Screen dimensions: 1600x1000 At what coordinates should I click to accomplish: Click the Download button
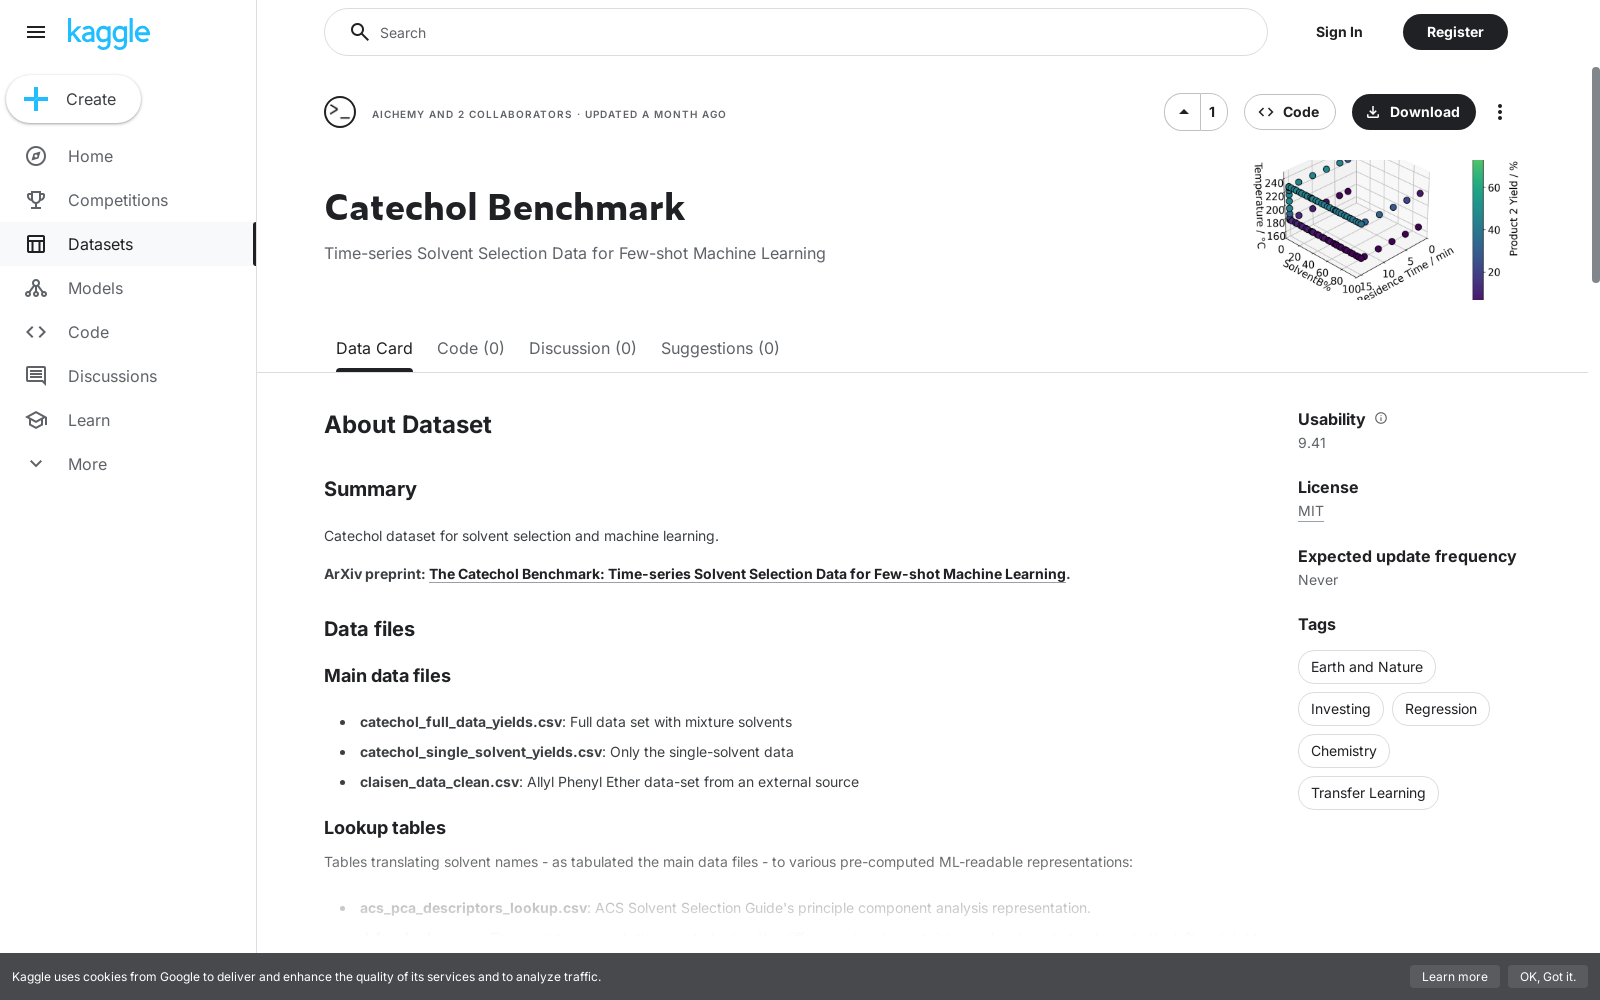(1413, 112)
